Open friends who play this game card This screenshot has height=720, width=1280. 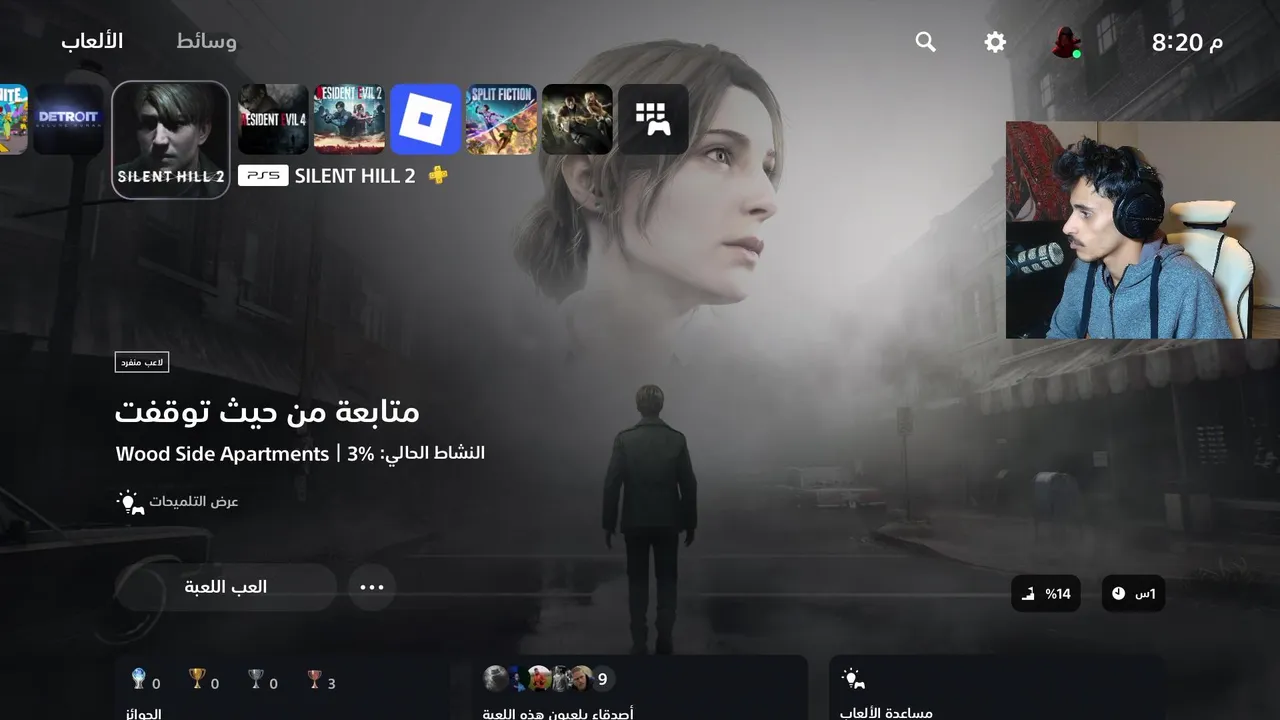pyautogui.click(x=639, y=688)
